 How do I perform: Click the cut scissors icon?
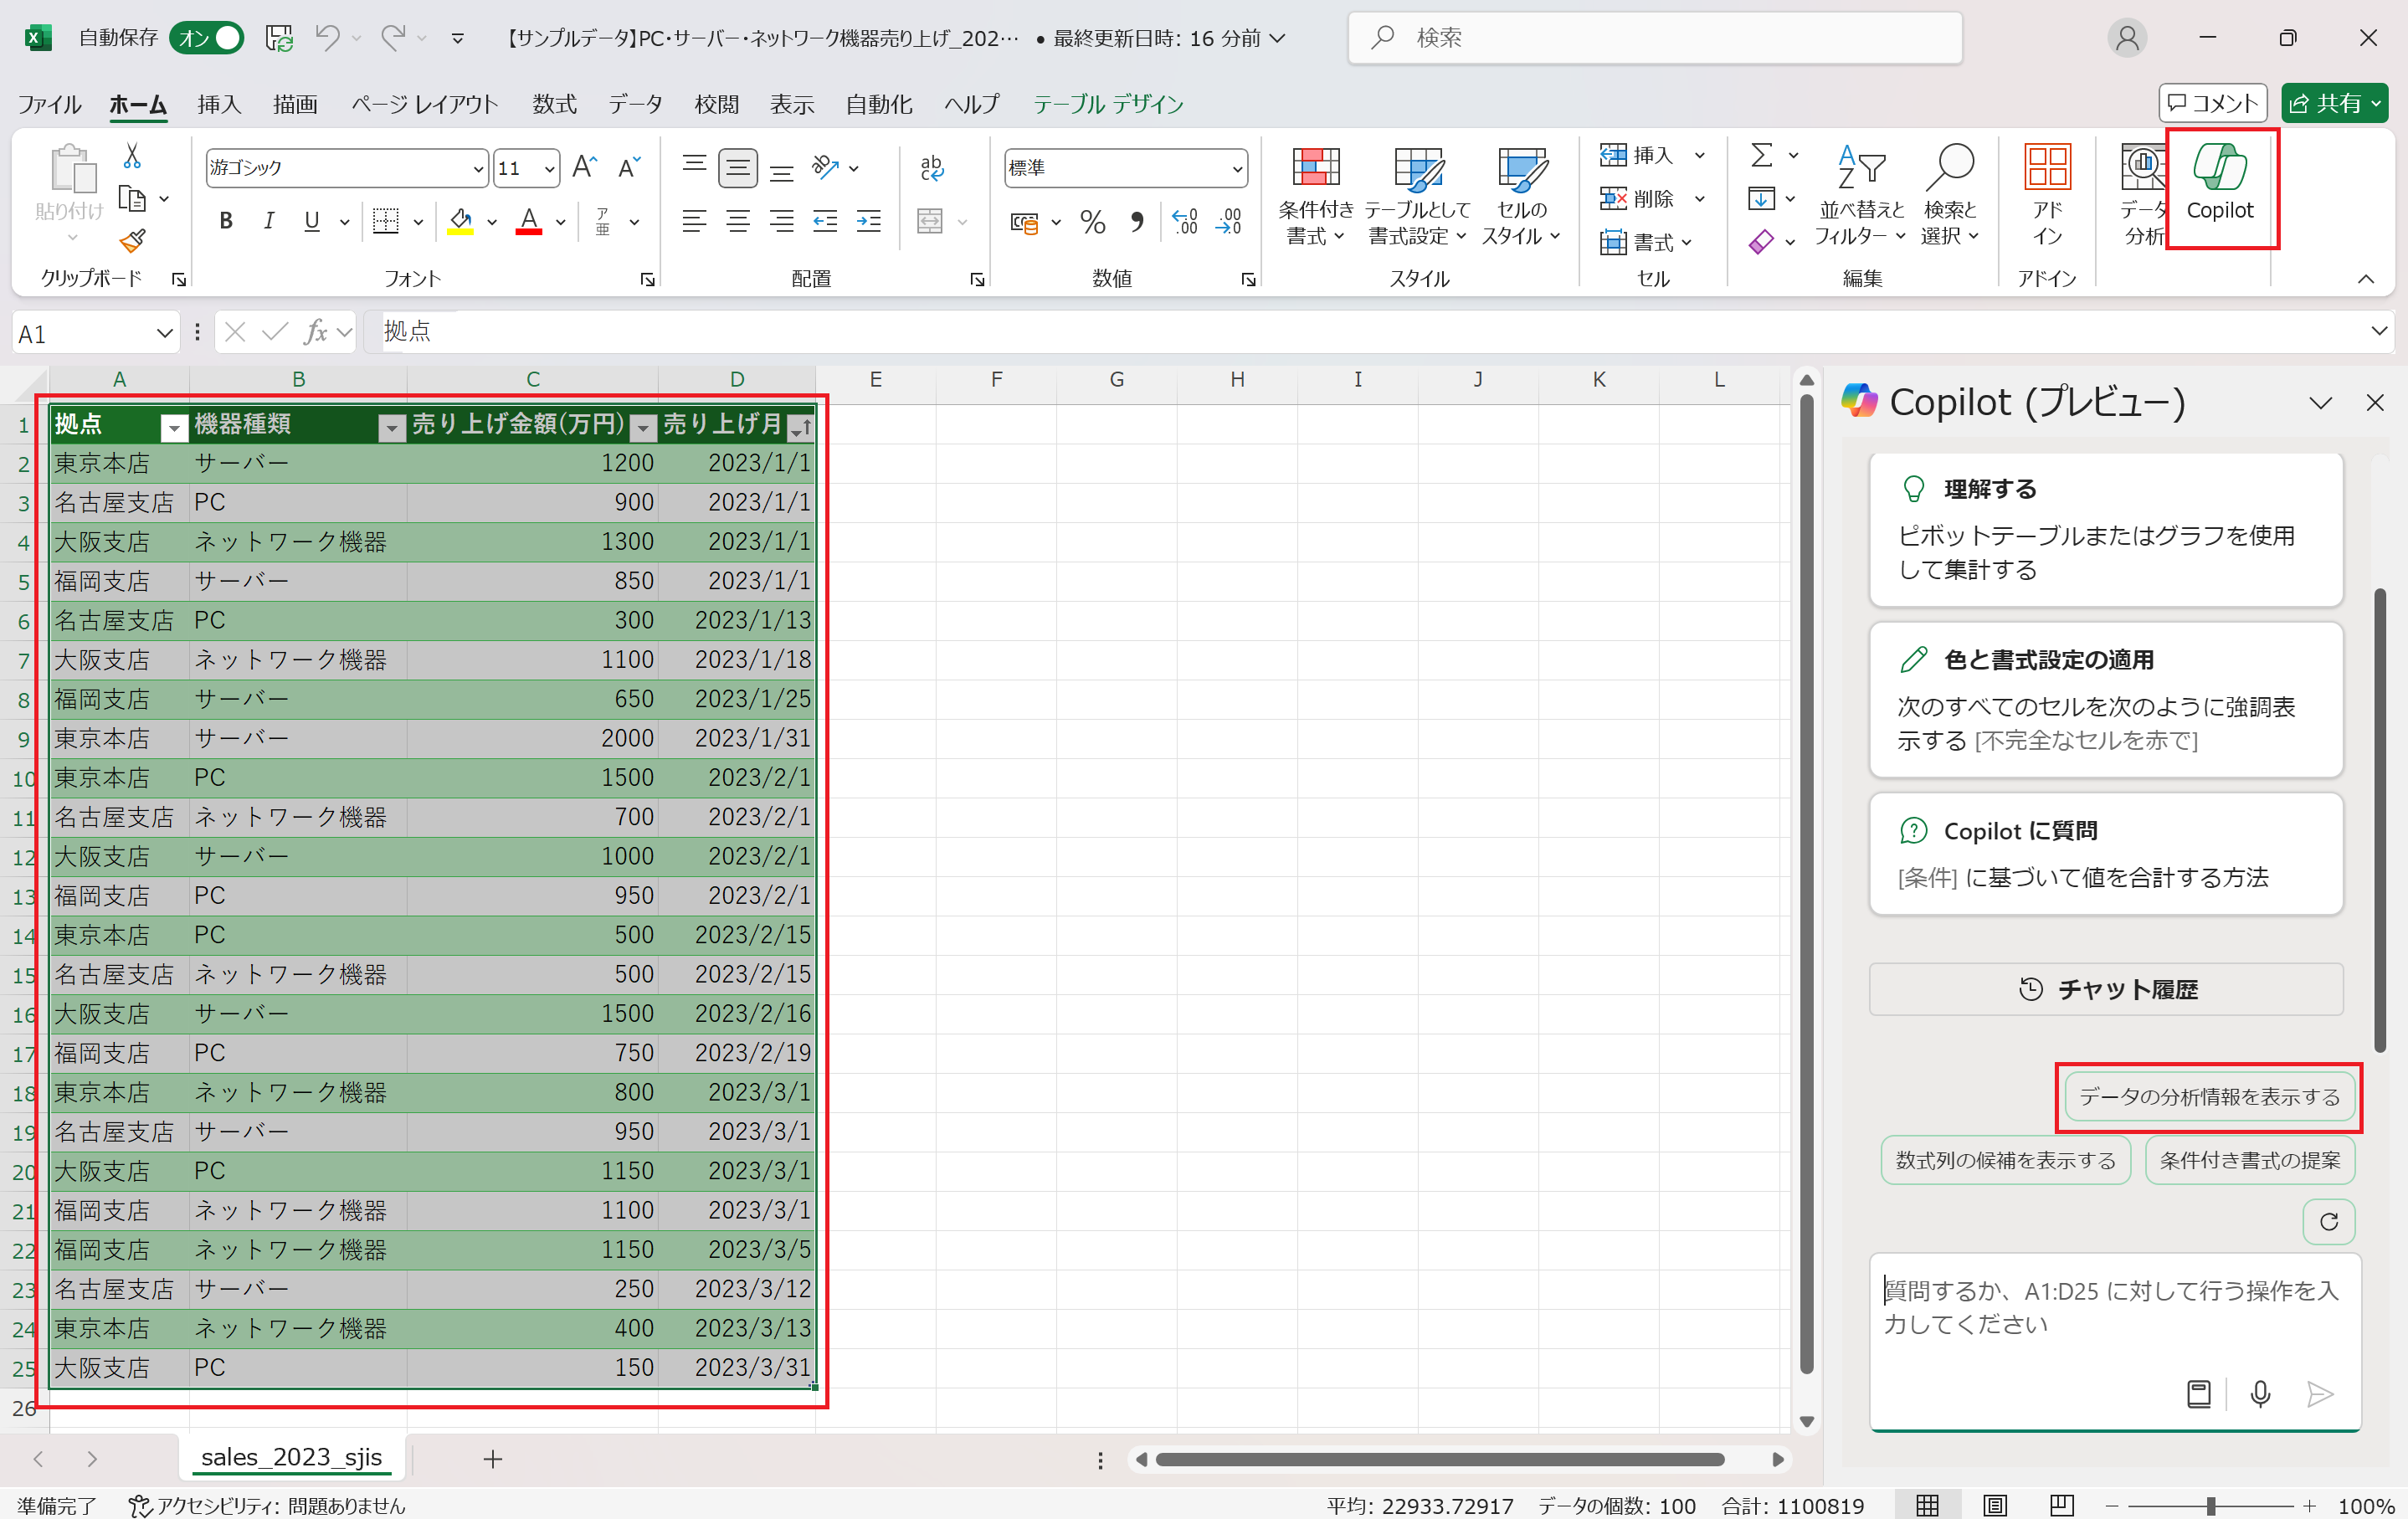coord(132,156)
